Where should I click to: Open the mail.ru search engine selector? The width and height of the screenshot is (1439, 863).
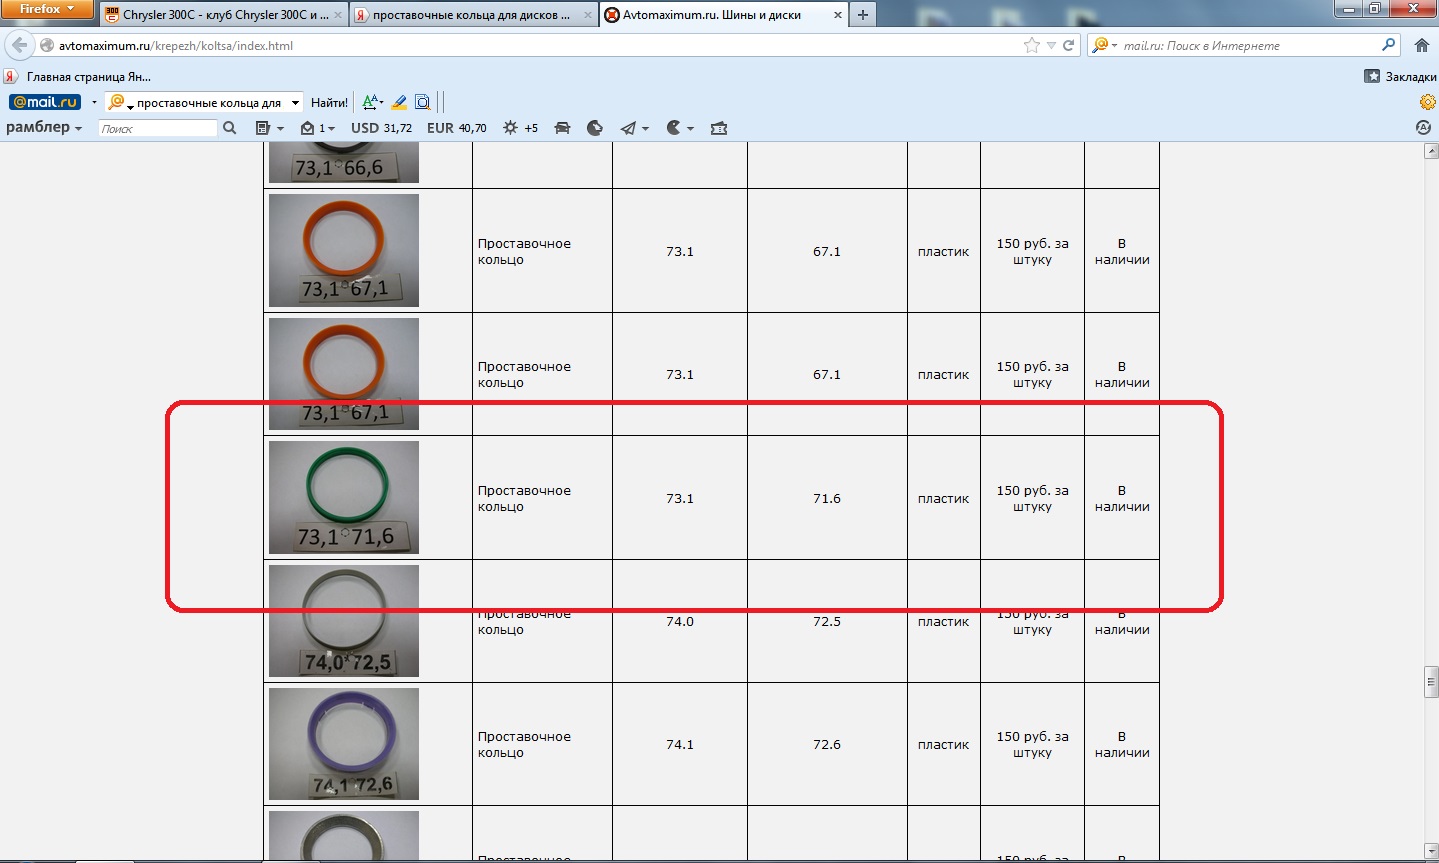1103,45
